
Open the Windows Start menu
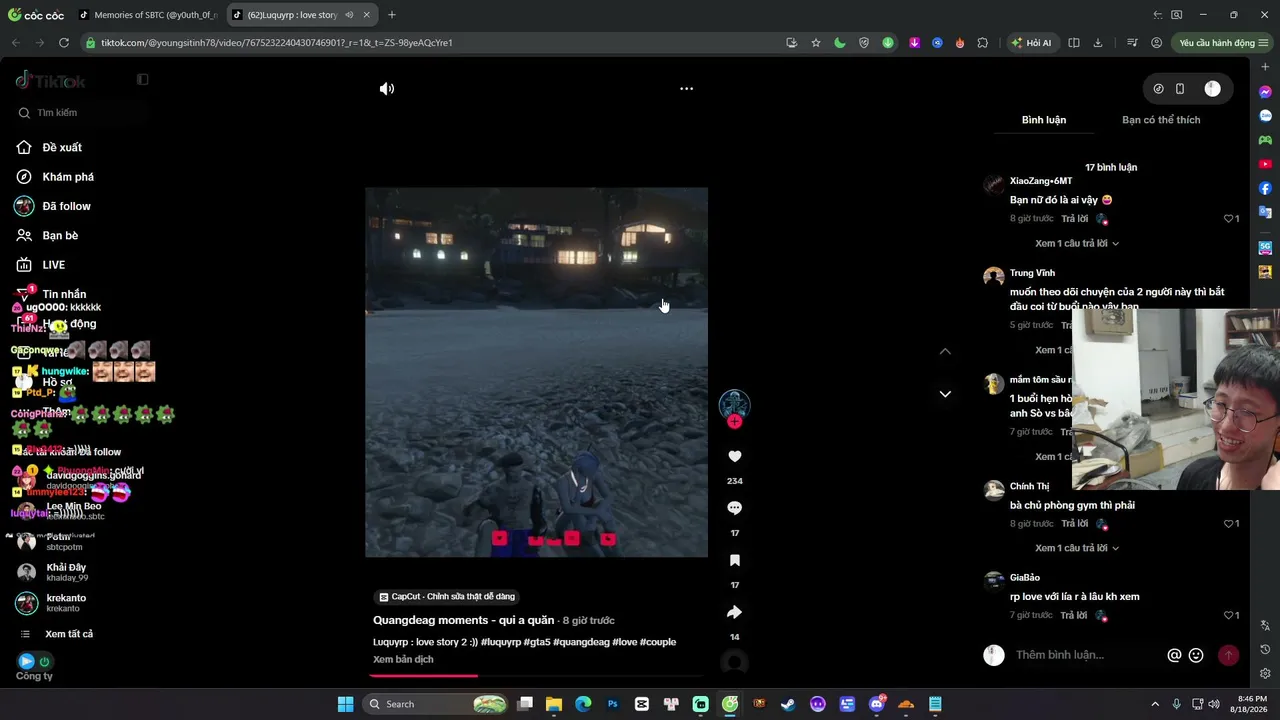(x=345, y=704)
